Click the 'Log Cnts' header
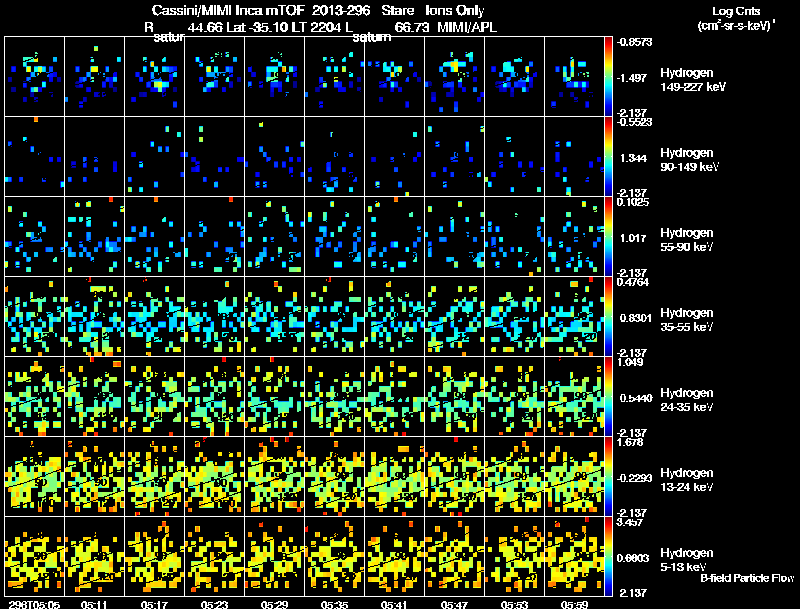 point(736,11)
